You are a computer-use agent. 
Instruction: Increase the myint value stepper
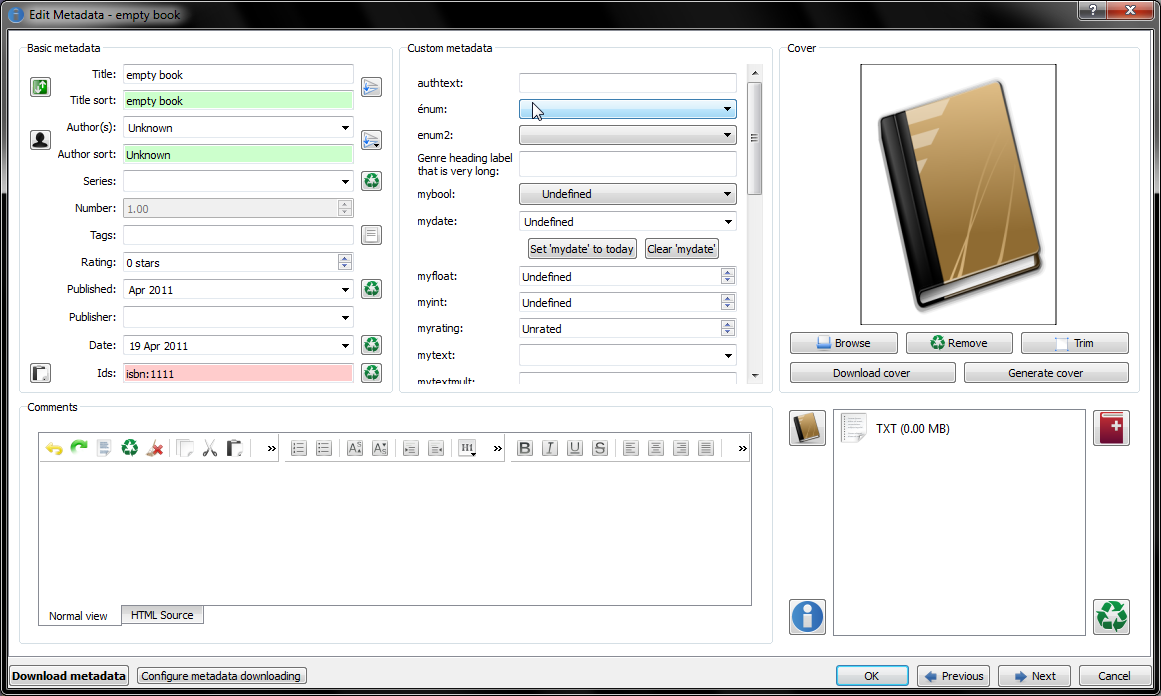pyautogui.click(x=728, y=298)
